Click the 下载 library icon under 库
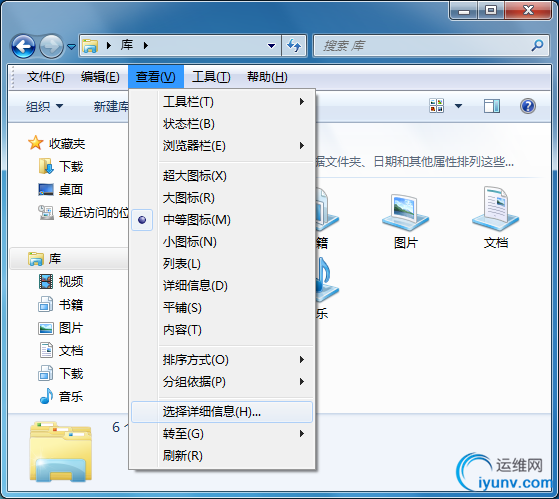The image size is (559, 499). (46, 373)
